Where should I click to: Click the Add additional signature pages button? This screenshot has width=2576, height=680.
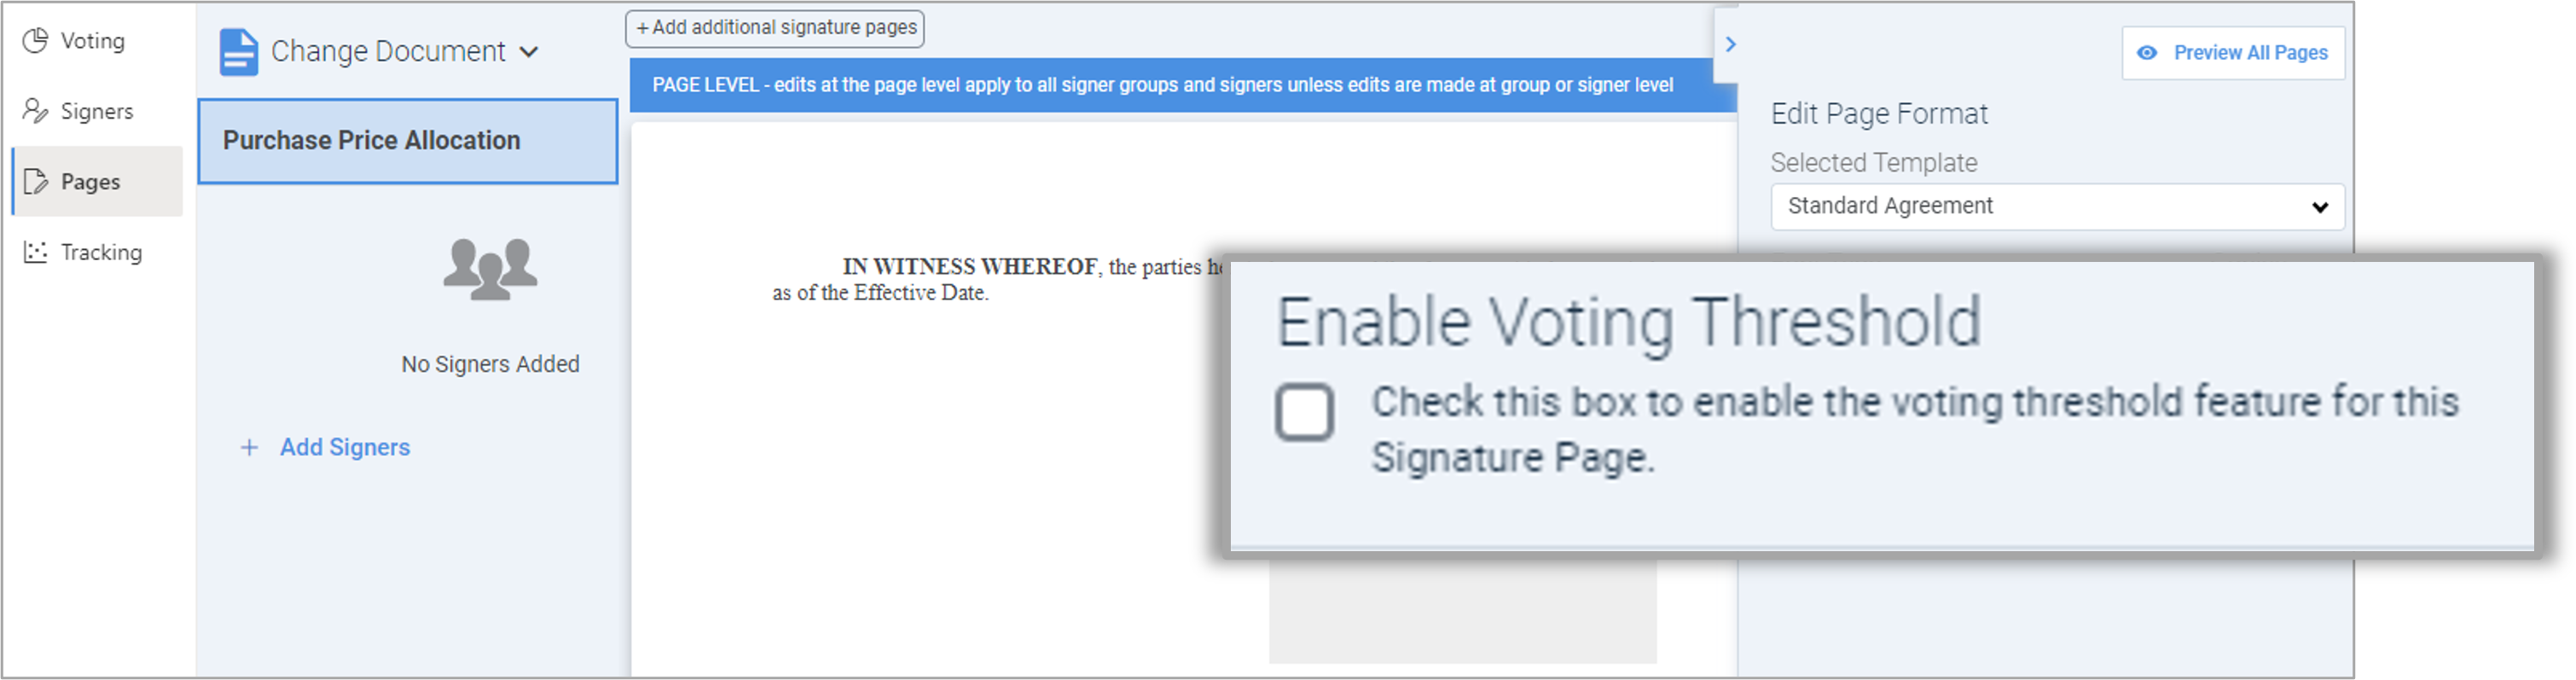tap(774, 28)
